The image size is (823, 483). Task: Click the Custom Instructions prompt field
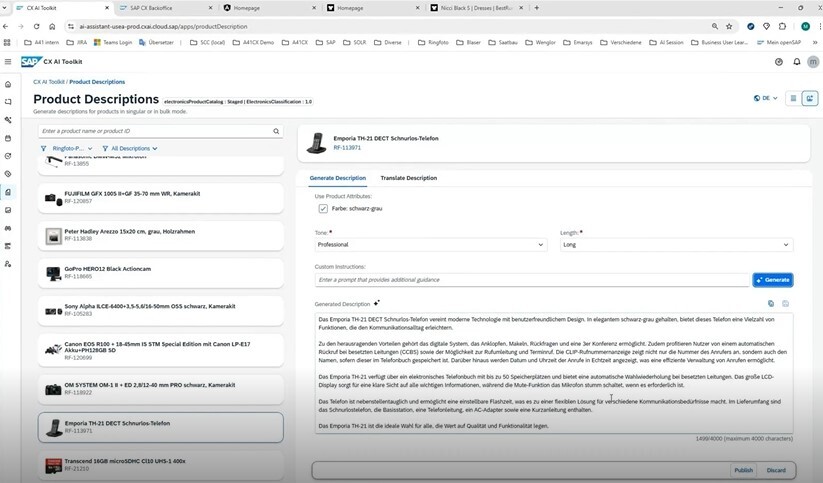532,280
